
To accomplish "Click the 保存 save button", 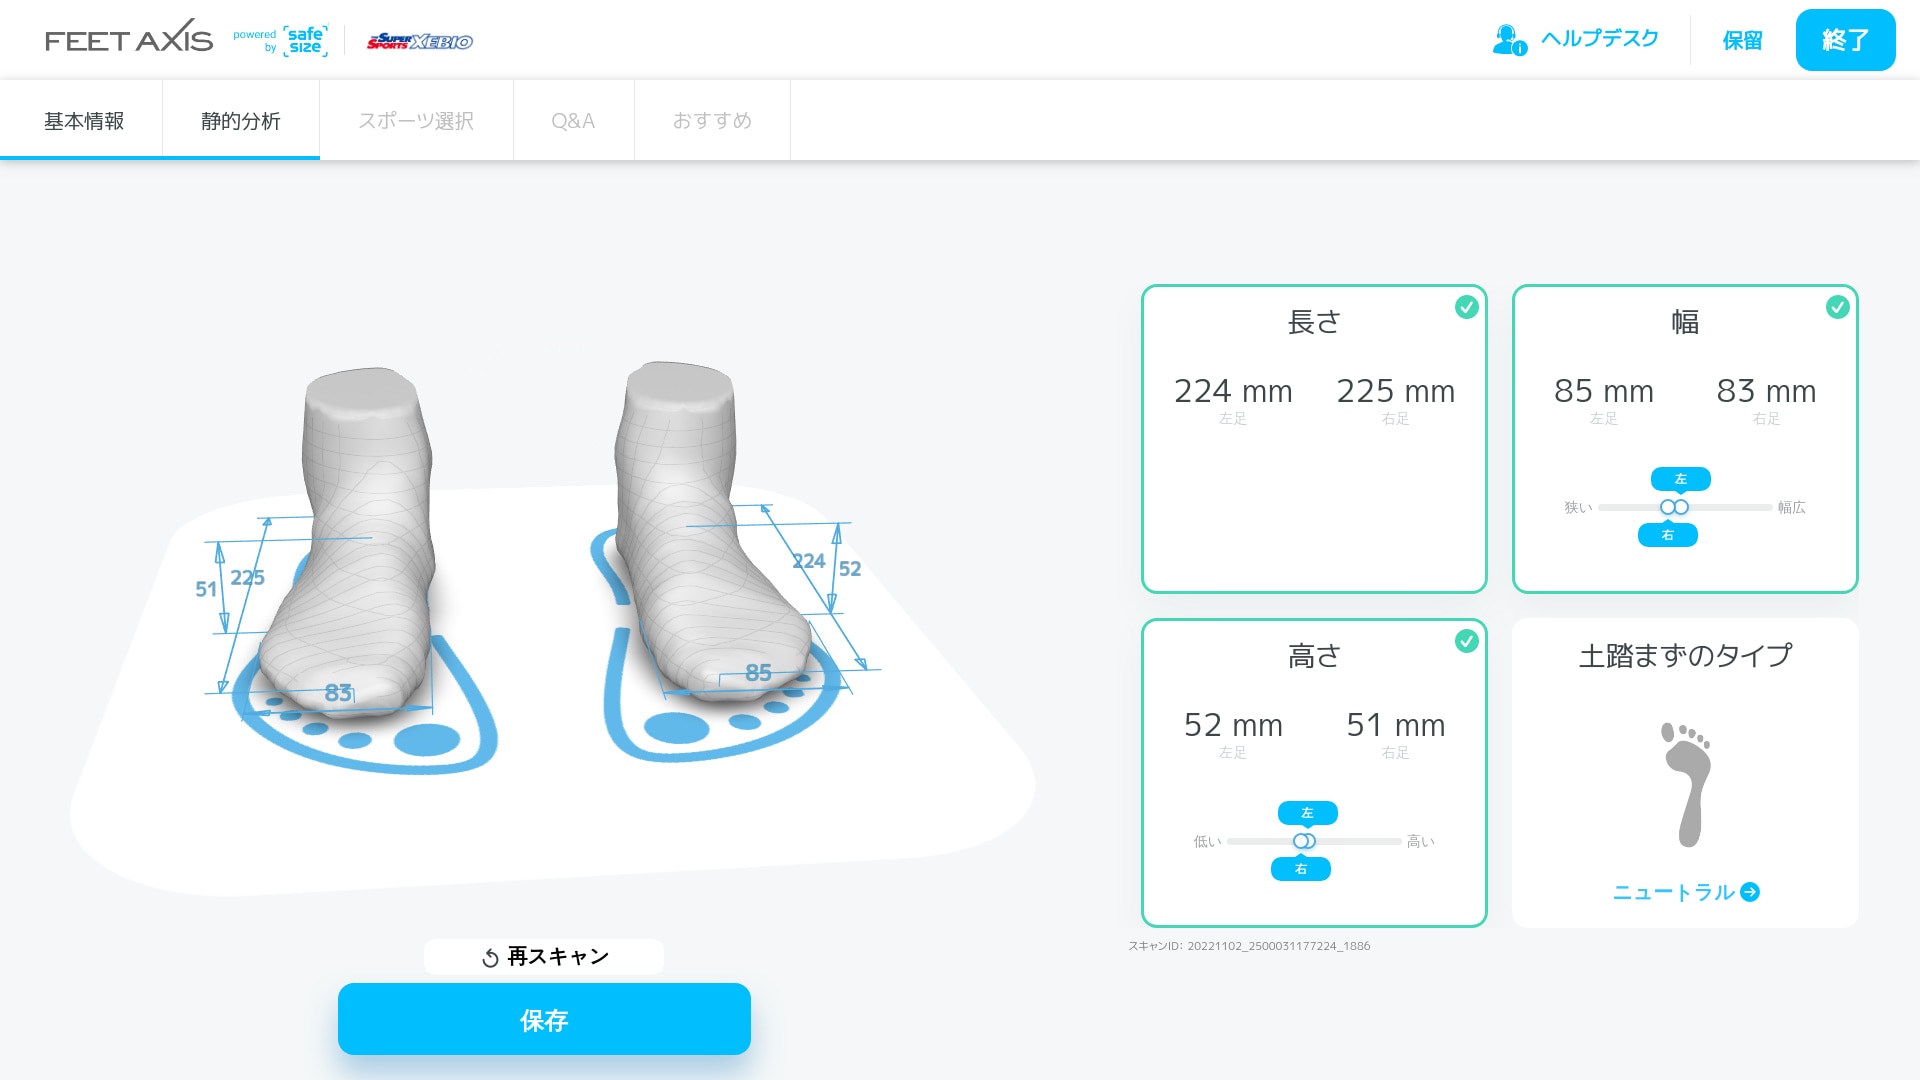I will pyautogui.click(x=543, y=1020).
